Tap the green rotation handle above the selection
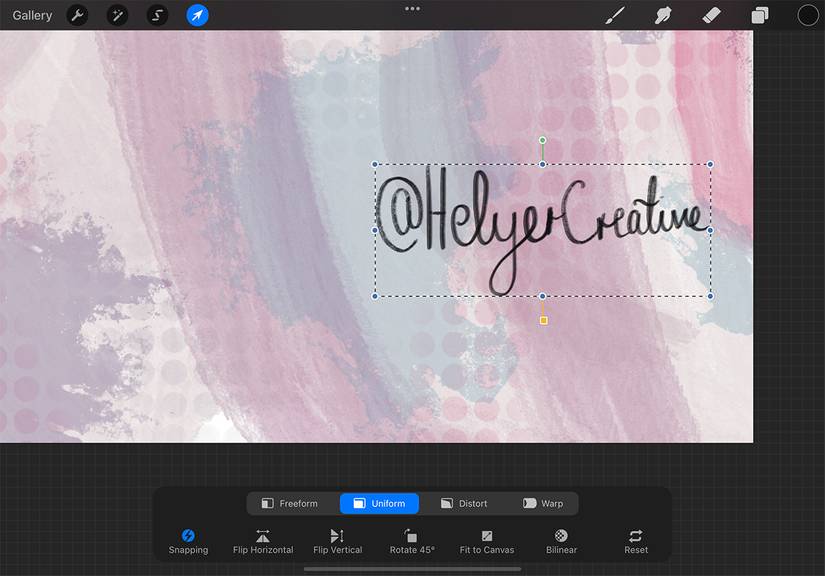Image resolution: width=825 pixels, height=576 pixels. pyautogui.click(x=543, y=138)
